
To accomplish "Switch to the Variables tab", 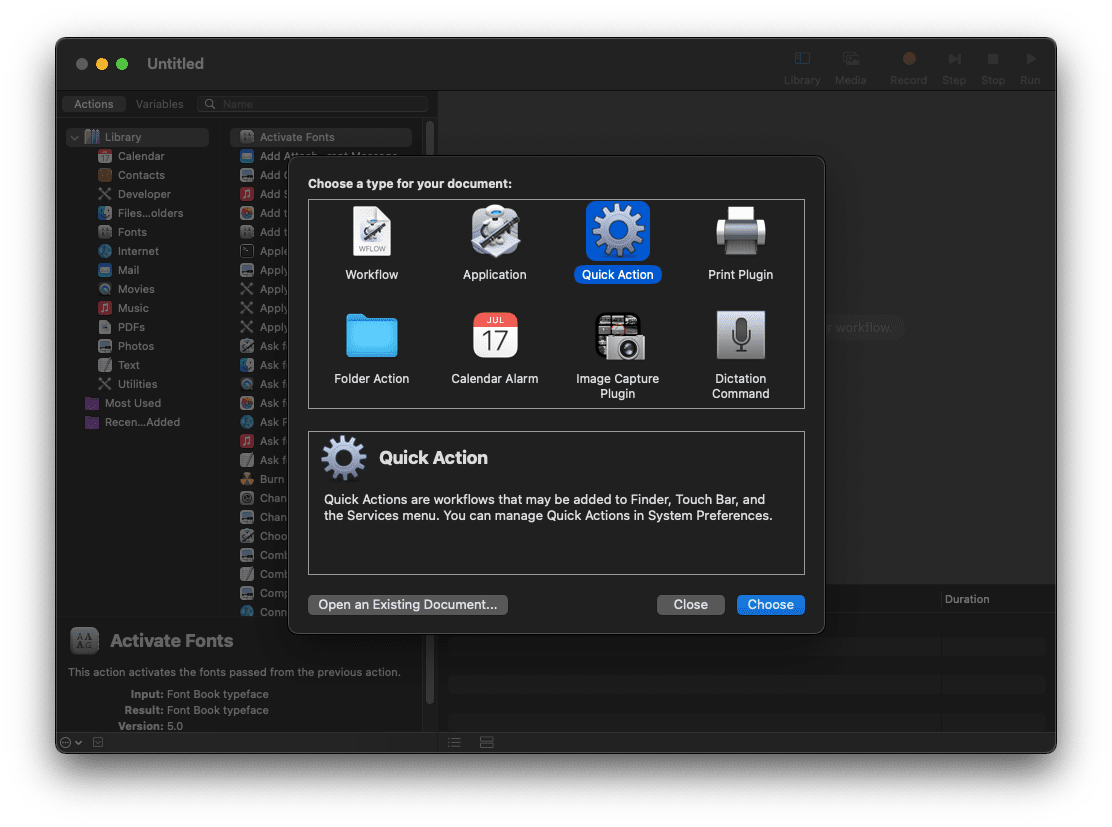I will (x=160, y=104).
